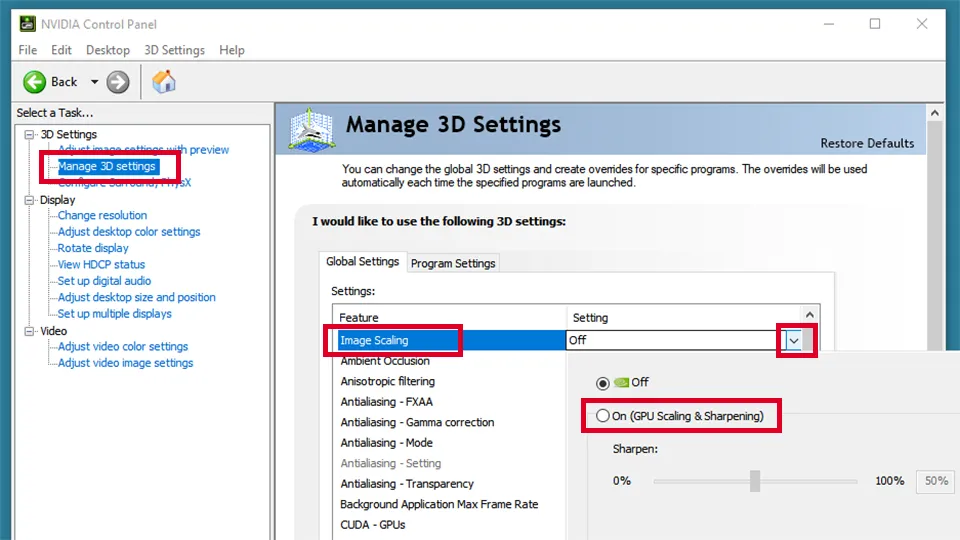This screenshot has height=540, width=960.
Task: Open the File menu
Action: [x=28, y=50]
